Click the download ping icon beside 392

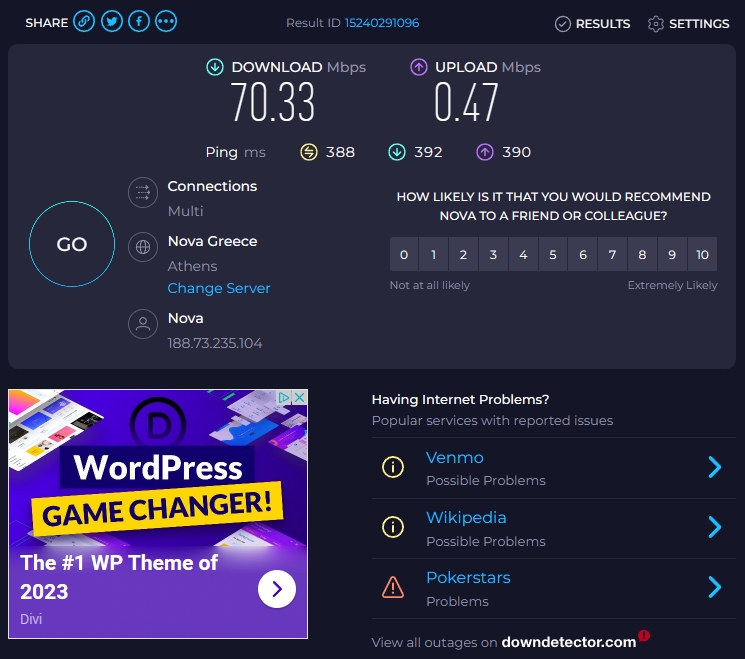[397, 153]
